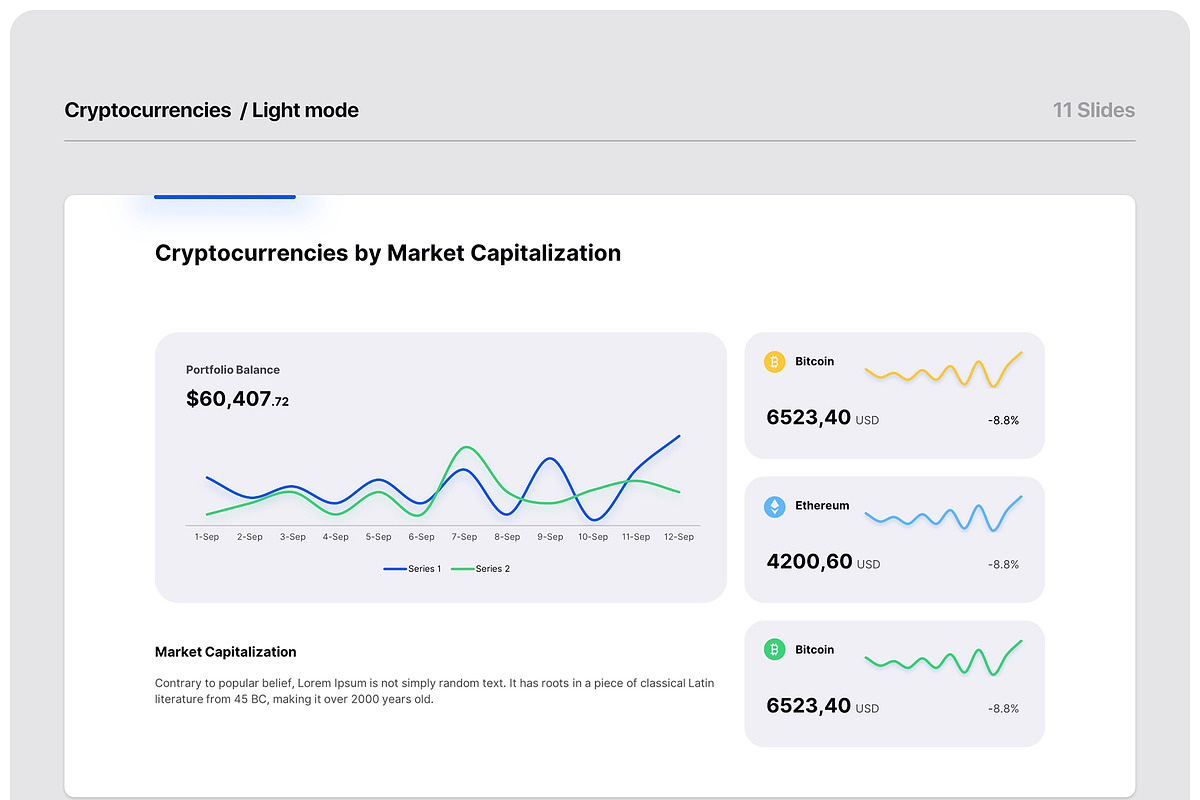Select the "Market Capitalization" subheading

226,652
